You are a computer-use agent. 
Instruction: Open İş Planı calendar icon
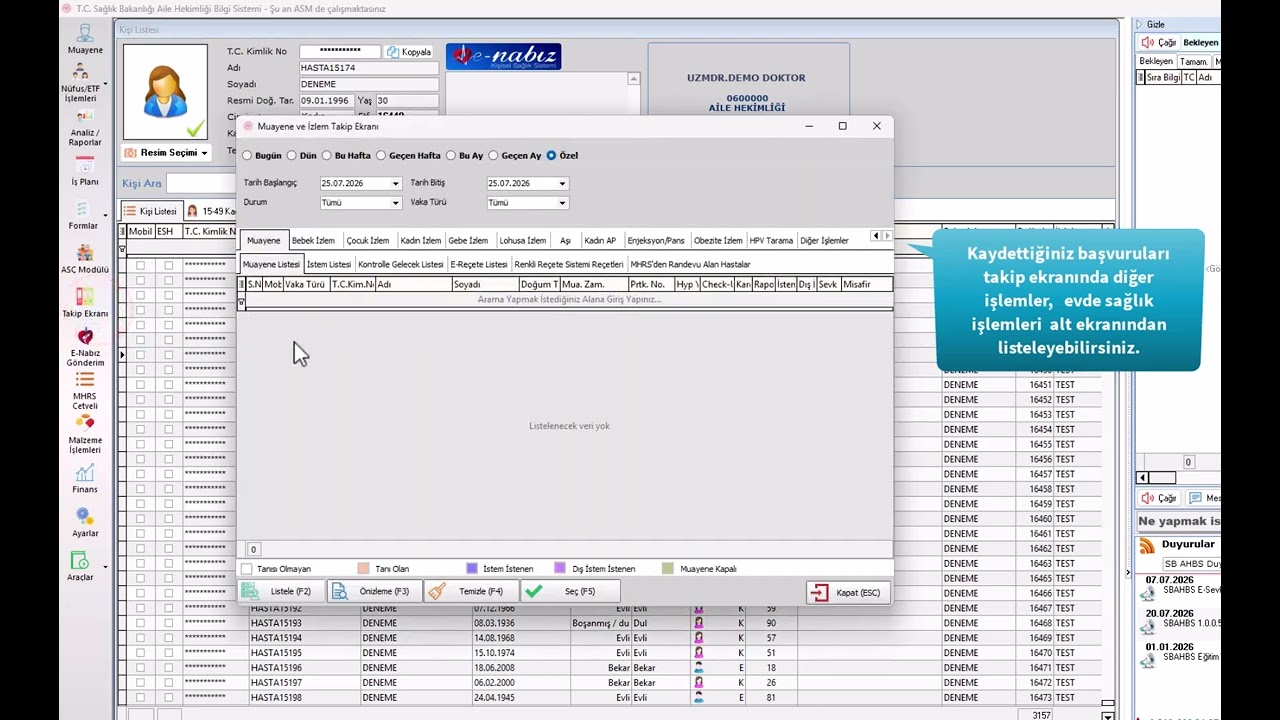[85, 171]
